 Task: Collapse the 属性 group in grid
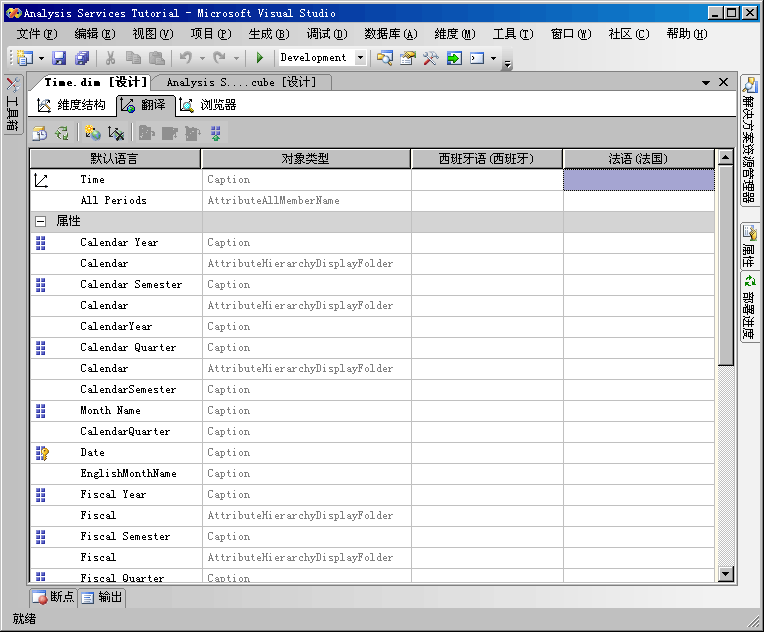40,221
